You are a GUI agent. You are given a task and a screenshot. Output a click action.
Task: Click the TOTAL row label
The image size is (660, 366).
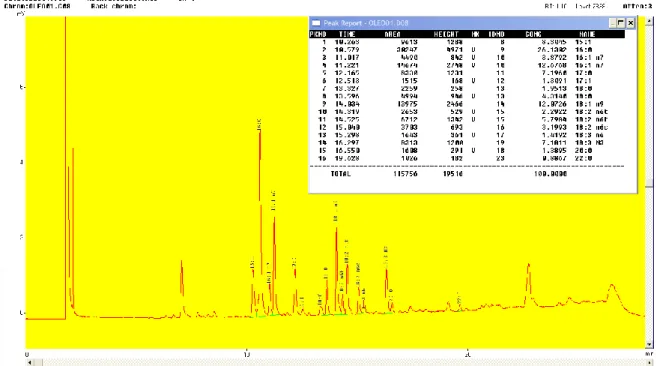click(341, 174)
